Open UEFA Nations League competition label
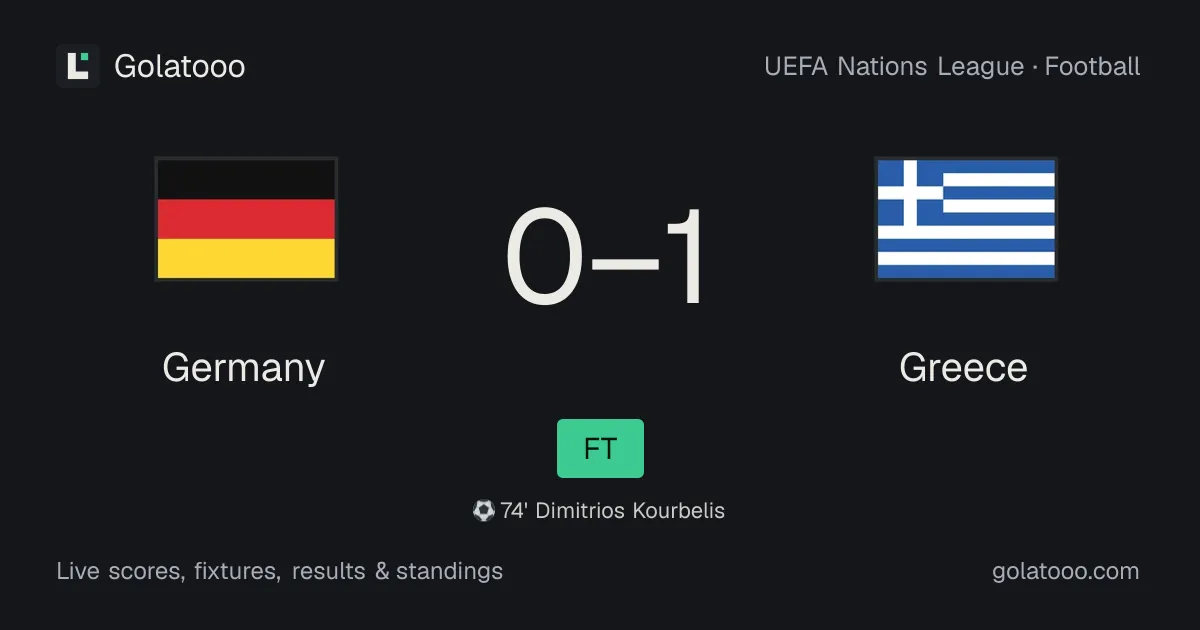The image size is (1200, 630). 894,67
